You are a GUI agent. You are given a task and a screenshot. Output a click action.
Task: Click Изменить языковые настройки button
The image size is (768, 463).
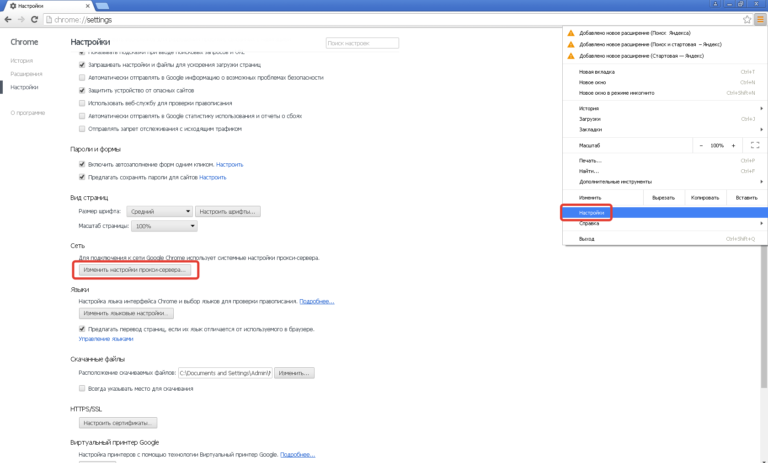point(126,313)
